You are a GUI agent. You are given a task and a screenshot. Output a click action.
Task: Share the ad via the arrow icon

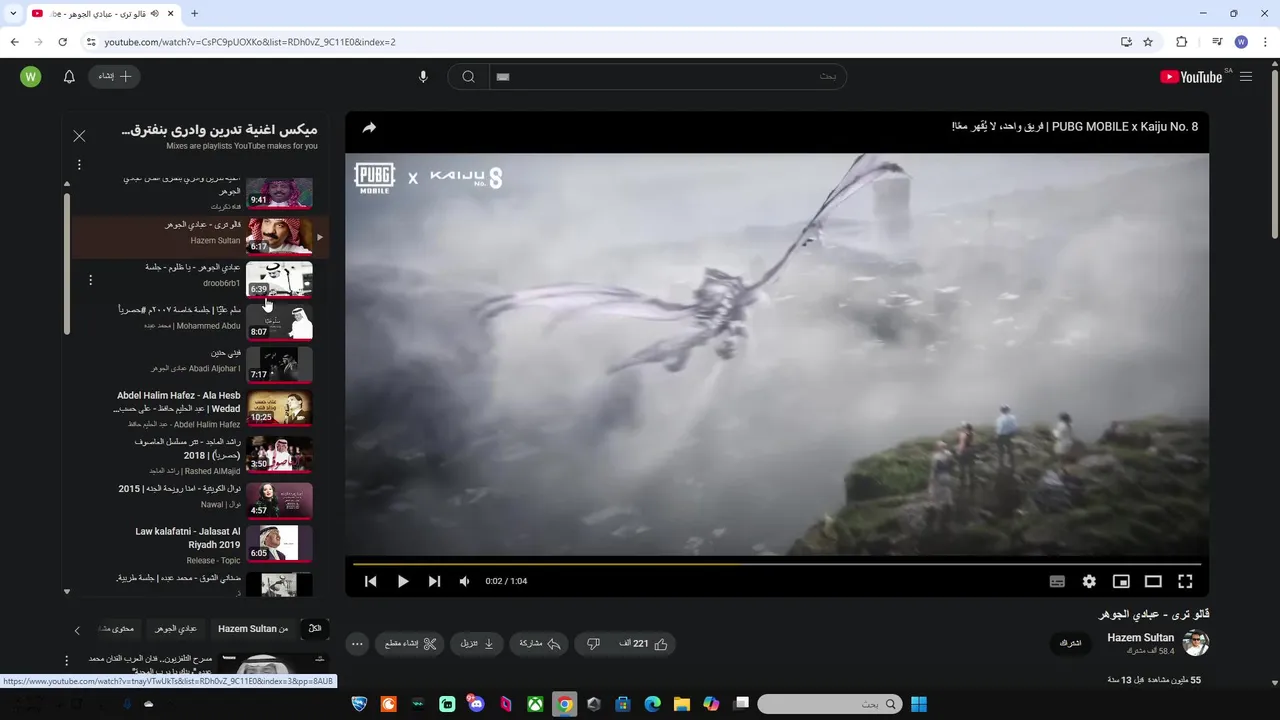tap(369, 128)
